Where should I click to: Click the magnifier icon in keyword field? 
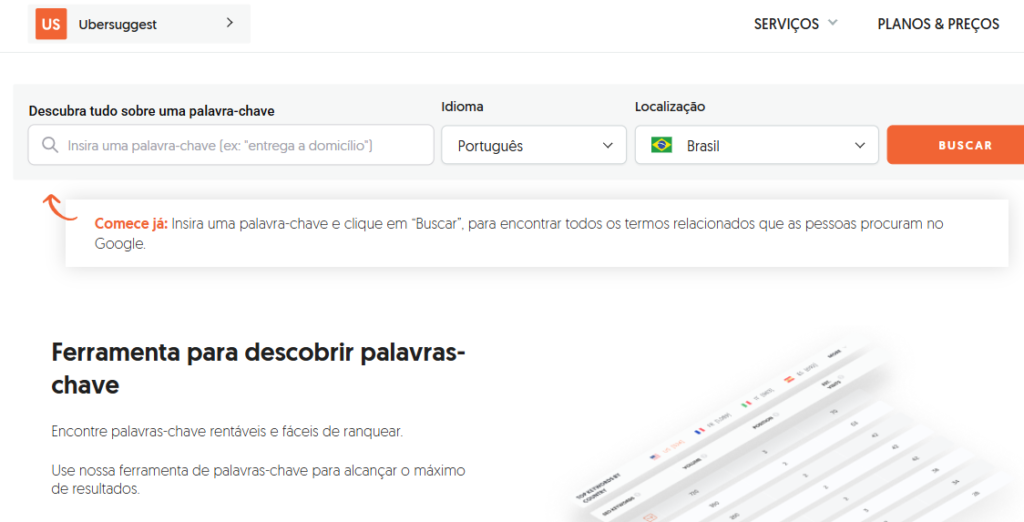[50, 144]
